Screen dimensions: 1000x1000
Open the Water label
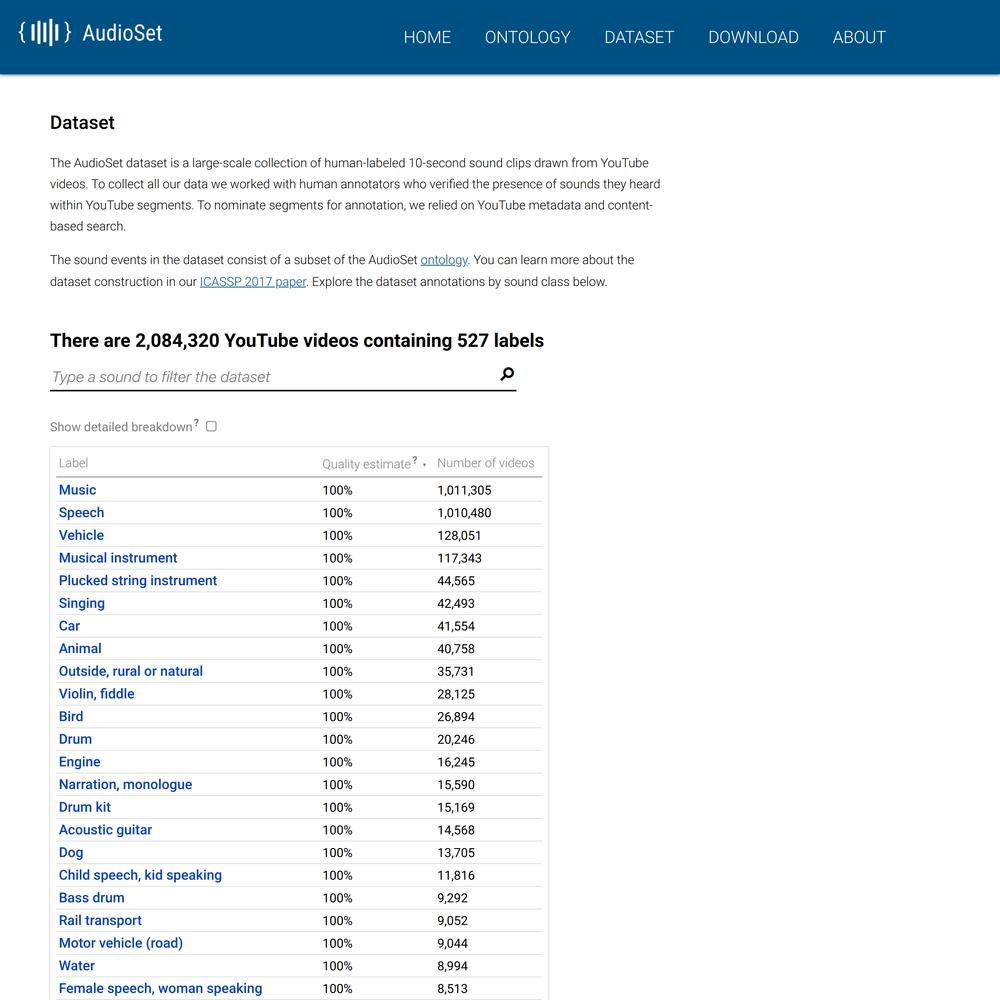pos(77,966)
